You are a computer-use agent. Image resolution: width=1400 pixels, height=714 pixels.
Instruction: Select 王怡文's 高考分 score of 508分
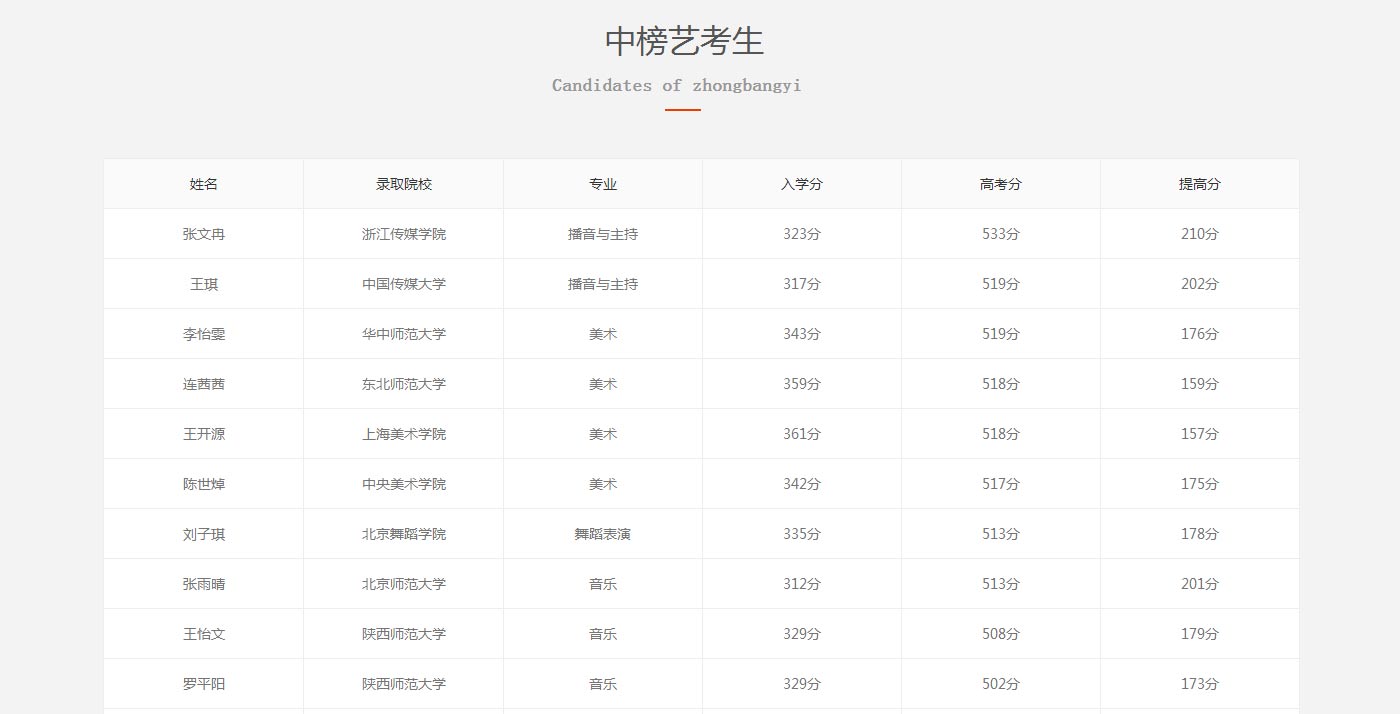(x=1000, y=633)
